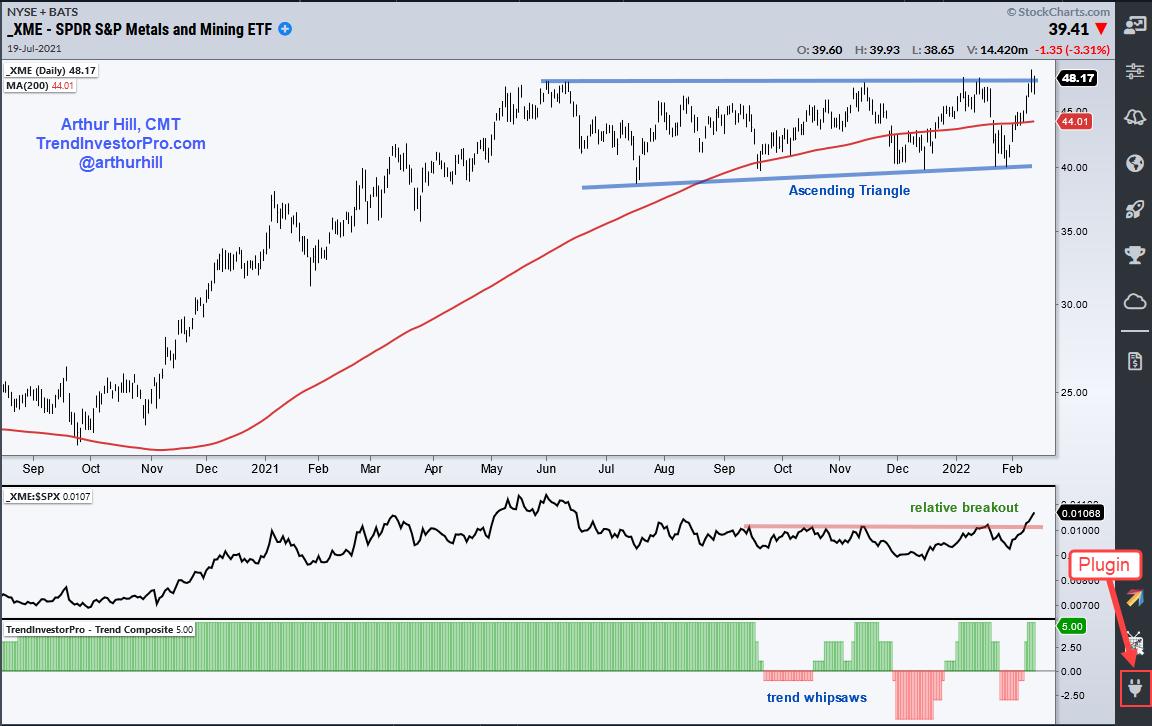Screen dimensions: 1152x726
Task: Click the cloud icon in sidebar
Action: (x=1135, y=301)
